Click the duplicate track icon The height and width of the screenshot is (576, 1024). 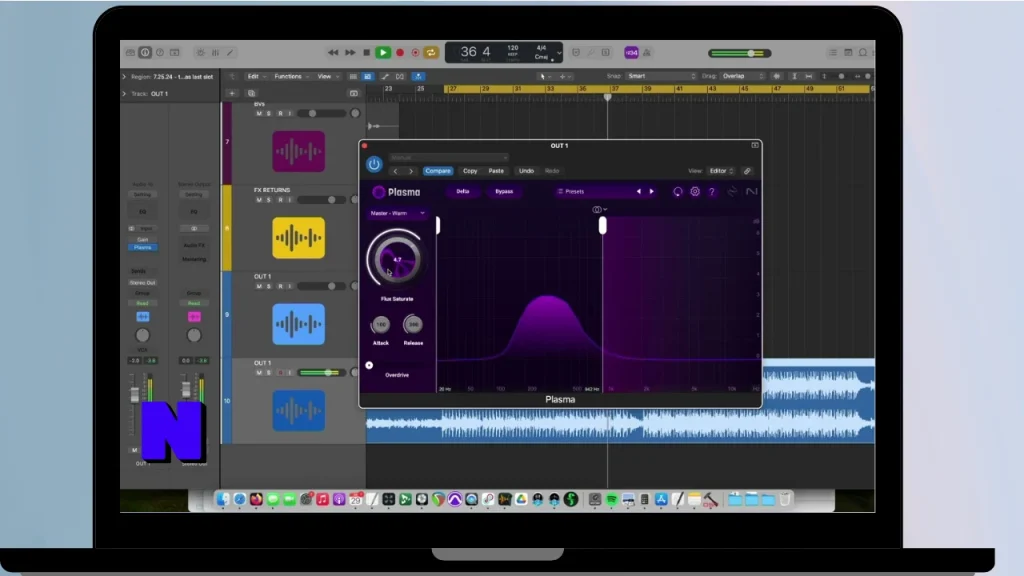tap(251, 93)
